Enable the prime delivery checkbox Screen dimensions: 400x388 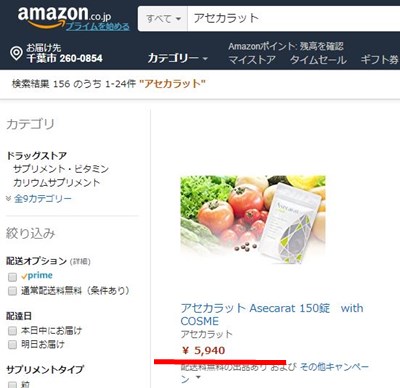click(x=12, y=277)
